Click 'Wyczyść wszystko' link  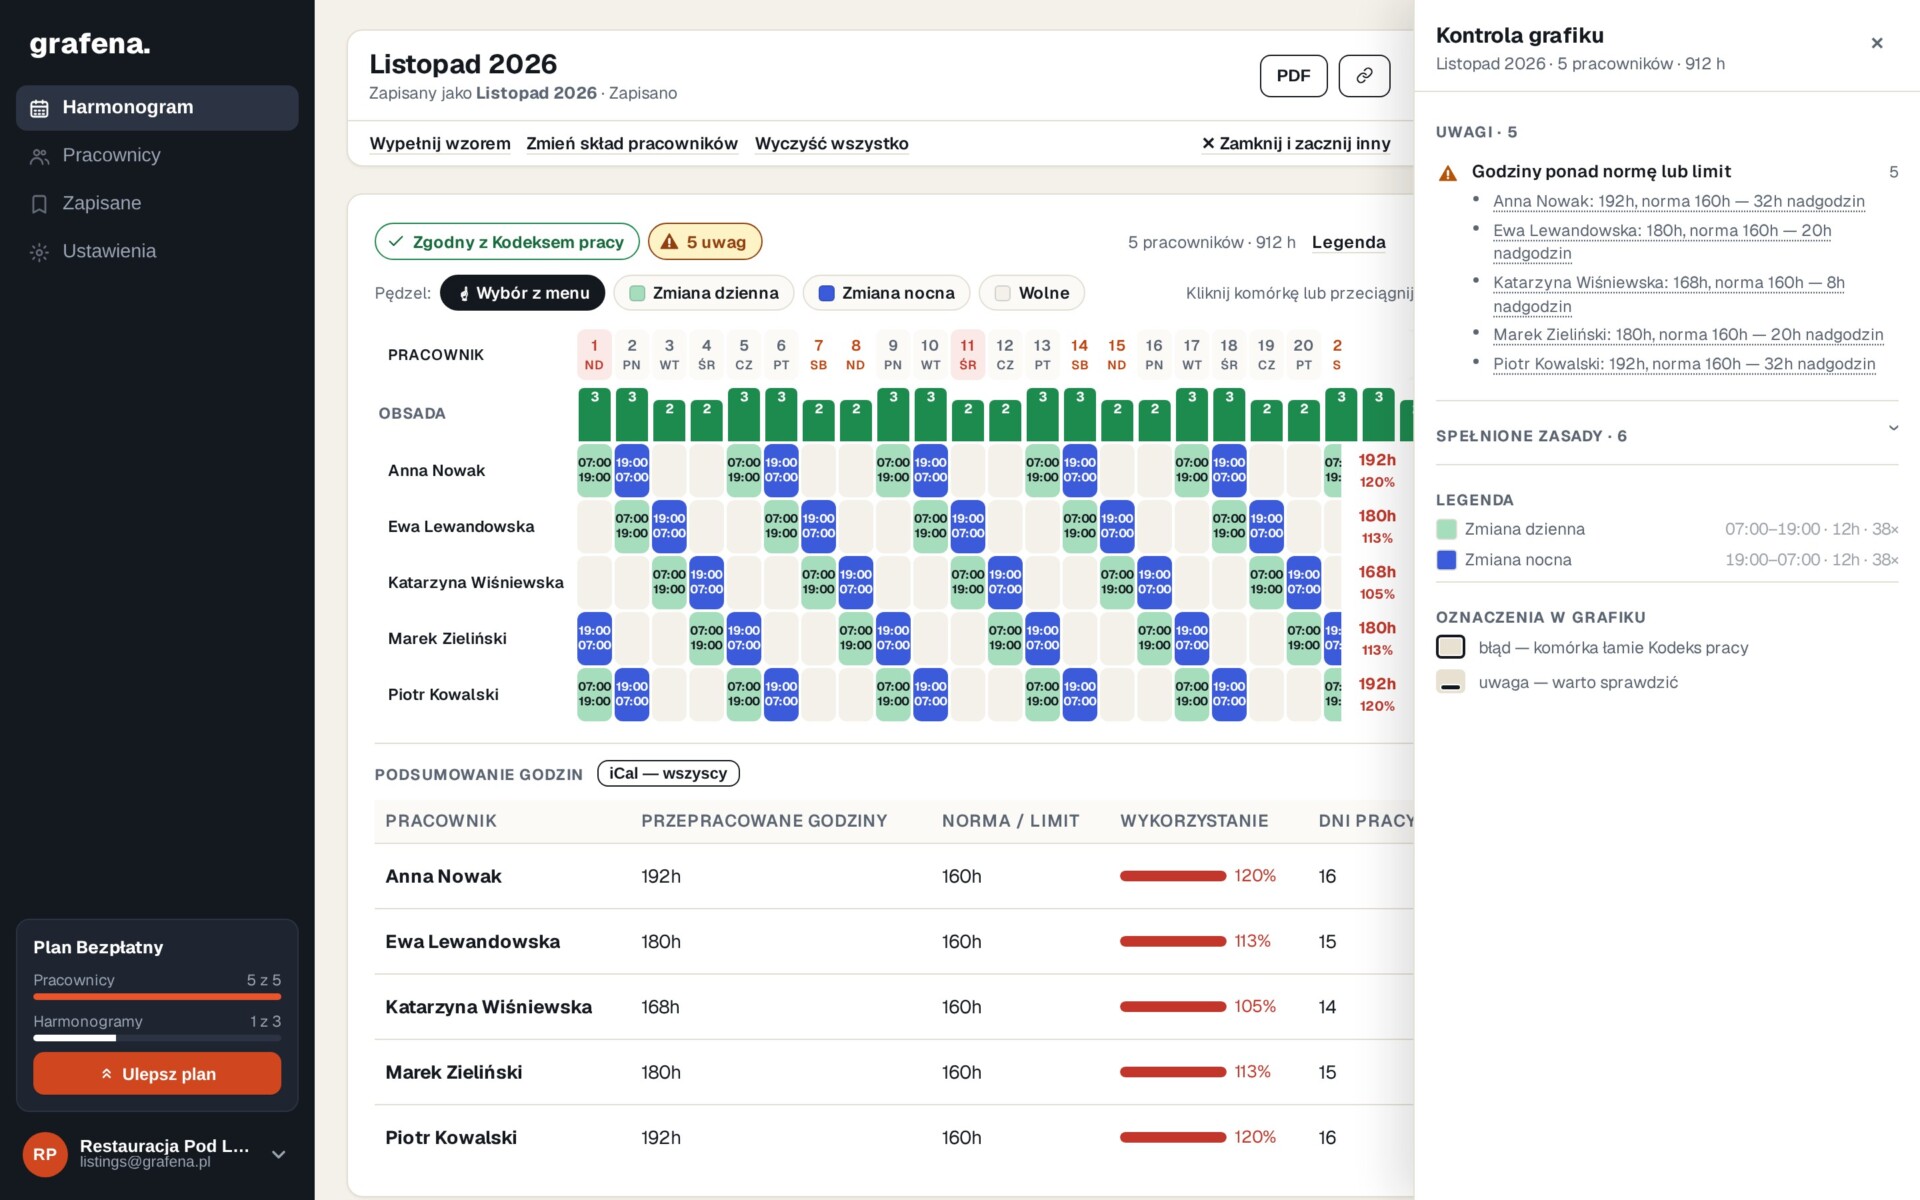click(832, 144)
